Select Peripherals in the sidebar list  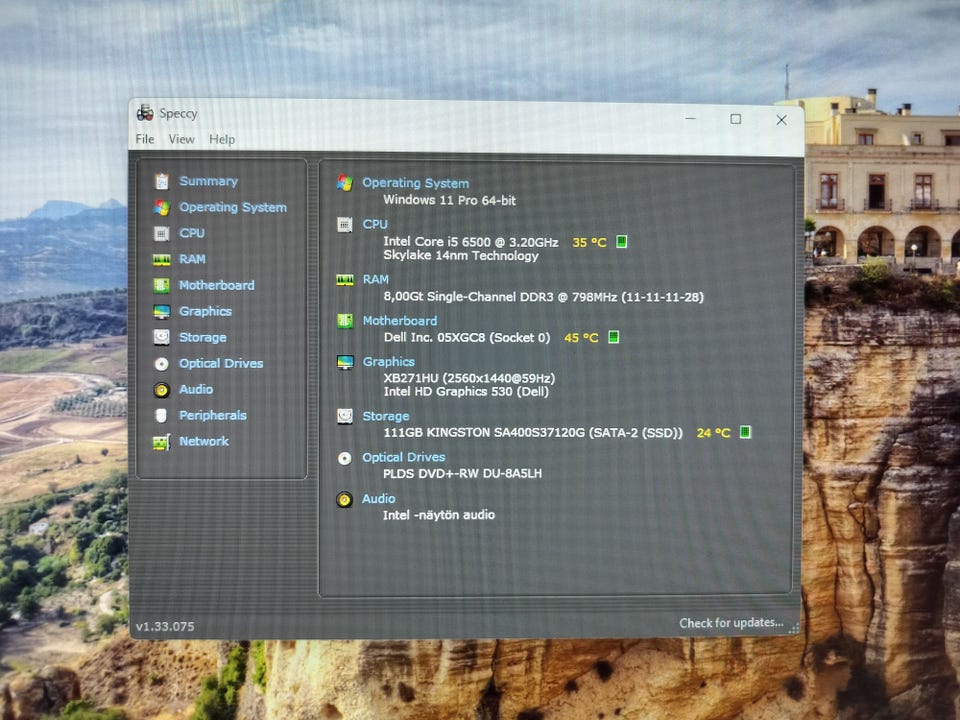[x=212, y=416]
